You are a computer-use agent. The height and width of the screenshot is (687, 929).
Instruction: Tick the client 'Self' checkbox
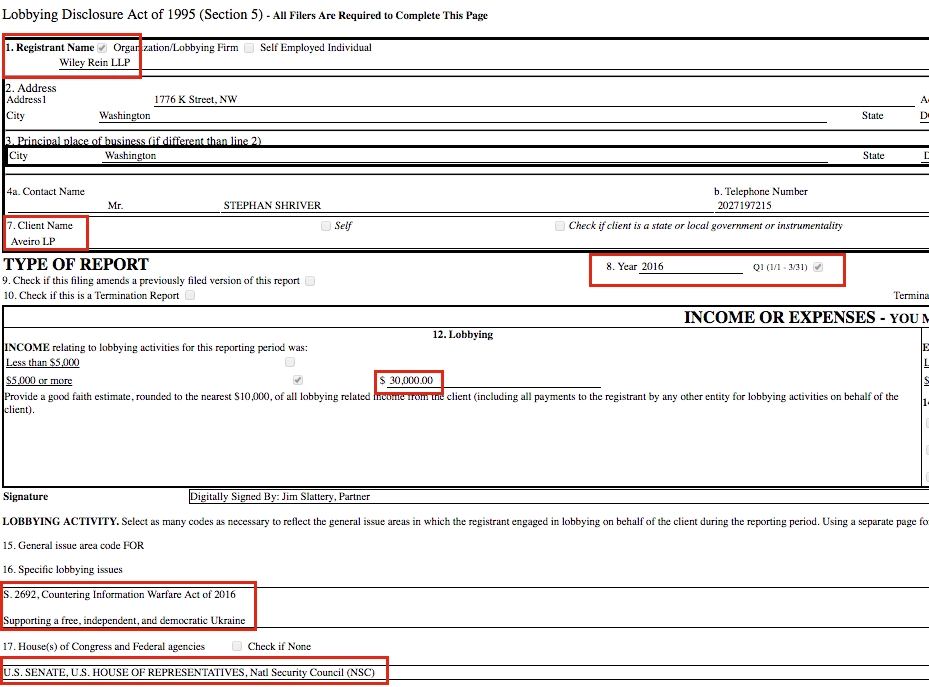pyautogui.click(x=326, y=226)
